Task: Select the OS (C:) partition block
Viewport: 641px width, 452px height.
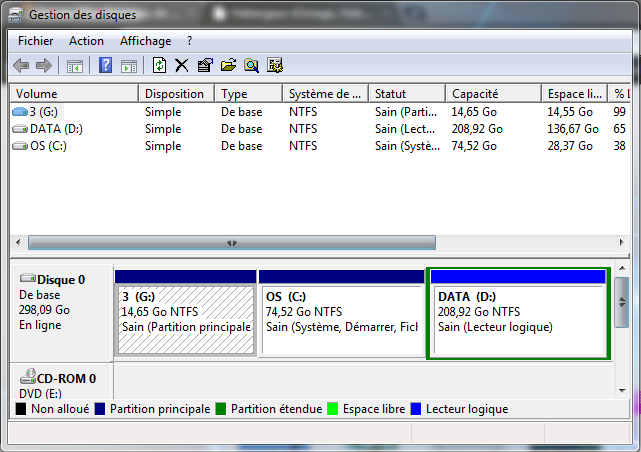Action: pos(340,318)
